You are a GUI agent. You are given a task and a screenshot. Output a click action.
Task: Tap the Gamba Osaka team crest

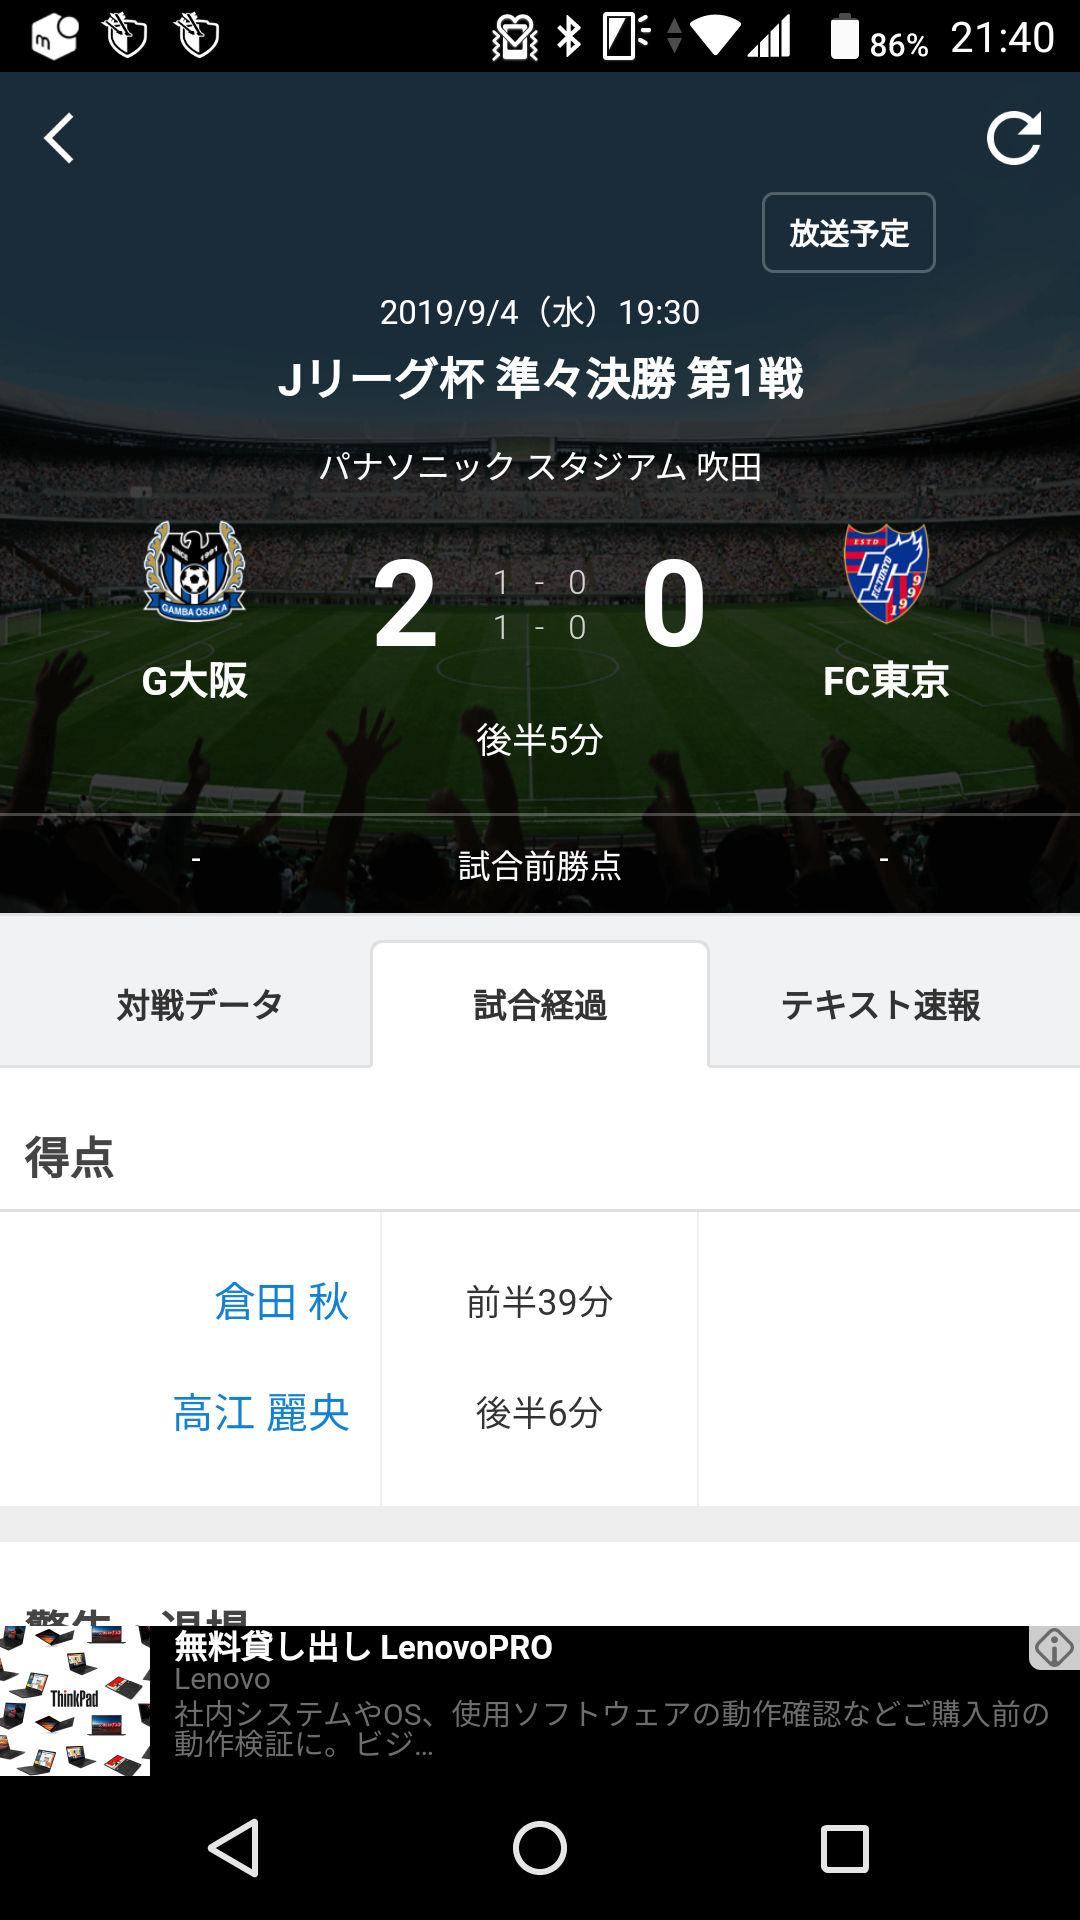(x=195, y=571)
